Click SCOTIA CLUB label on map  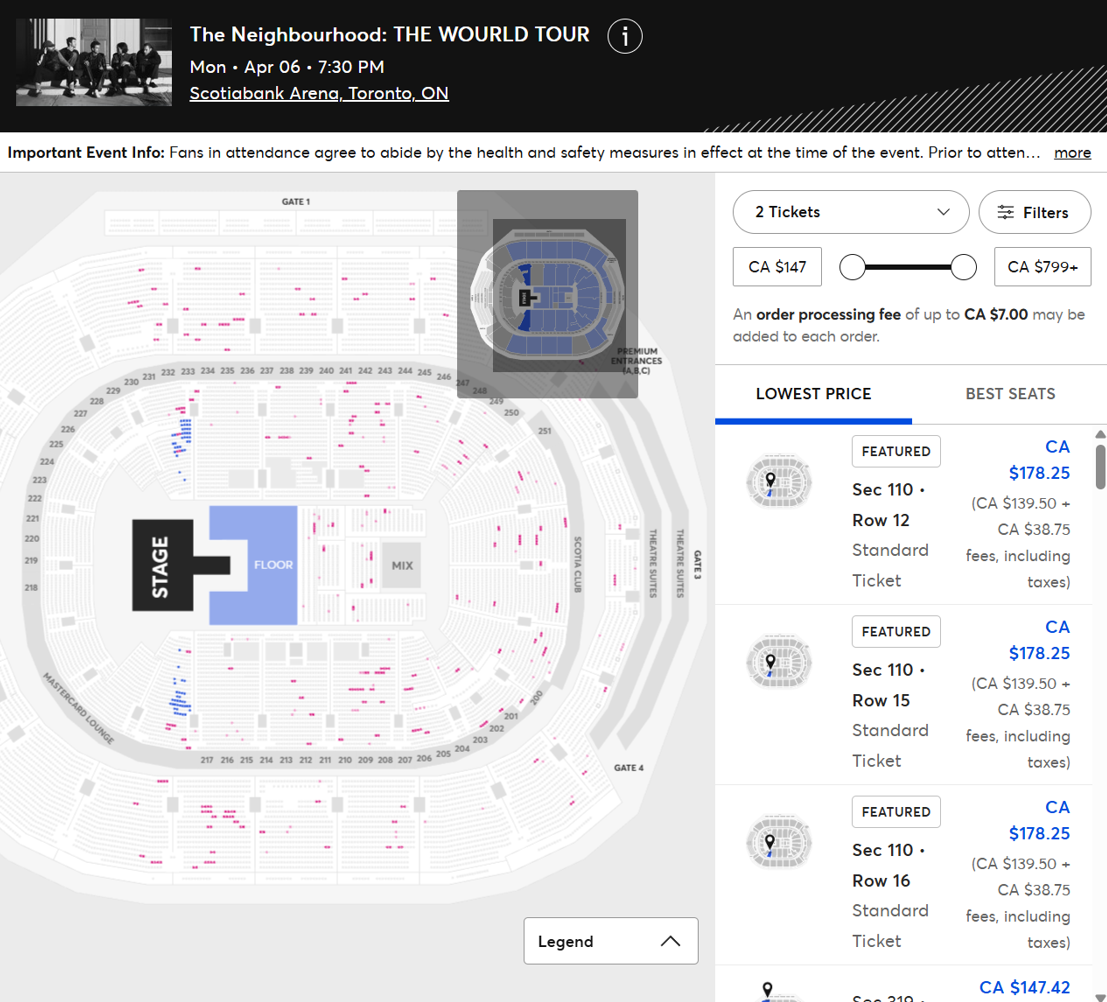pos(578,564)
